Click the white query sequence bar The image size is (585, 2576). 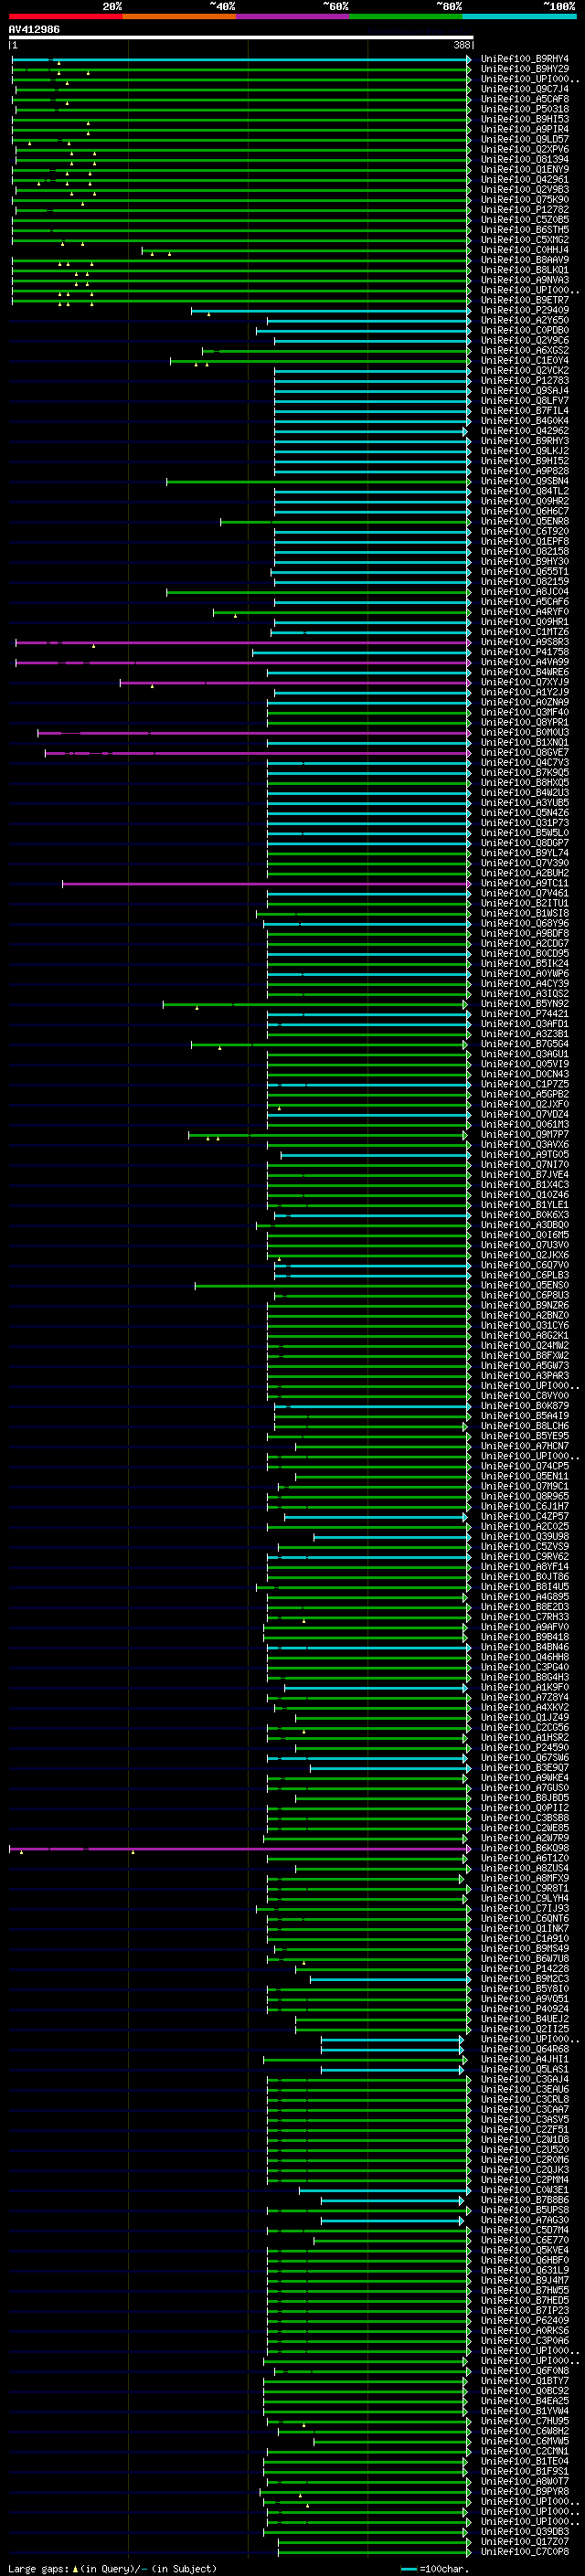(241, 38)
